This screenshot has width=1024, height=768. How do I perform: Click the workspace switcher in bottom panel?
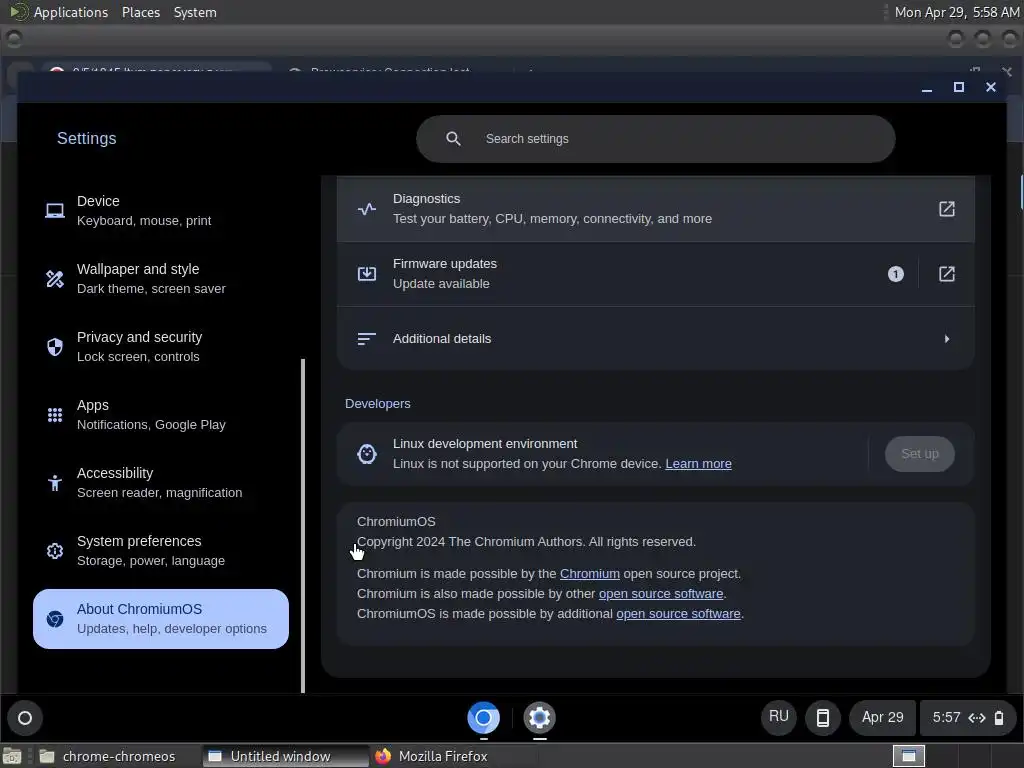pos(909,756)
